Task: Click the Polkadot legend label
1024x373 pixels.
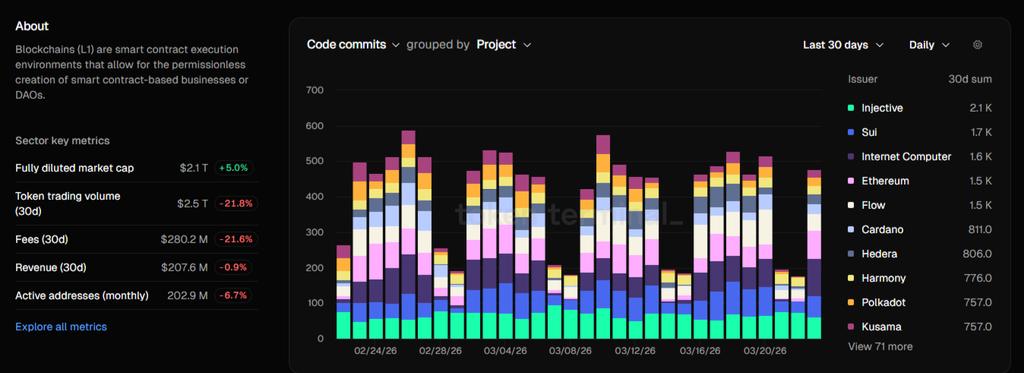Action: [x=883, y=302]
